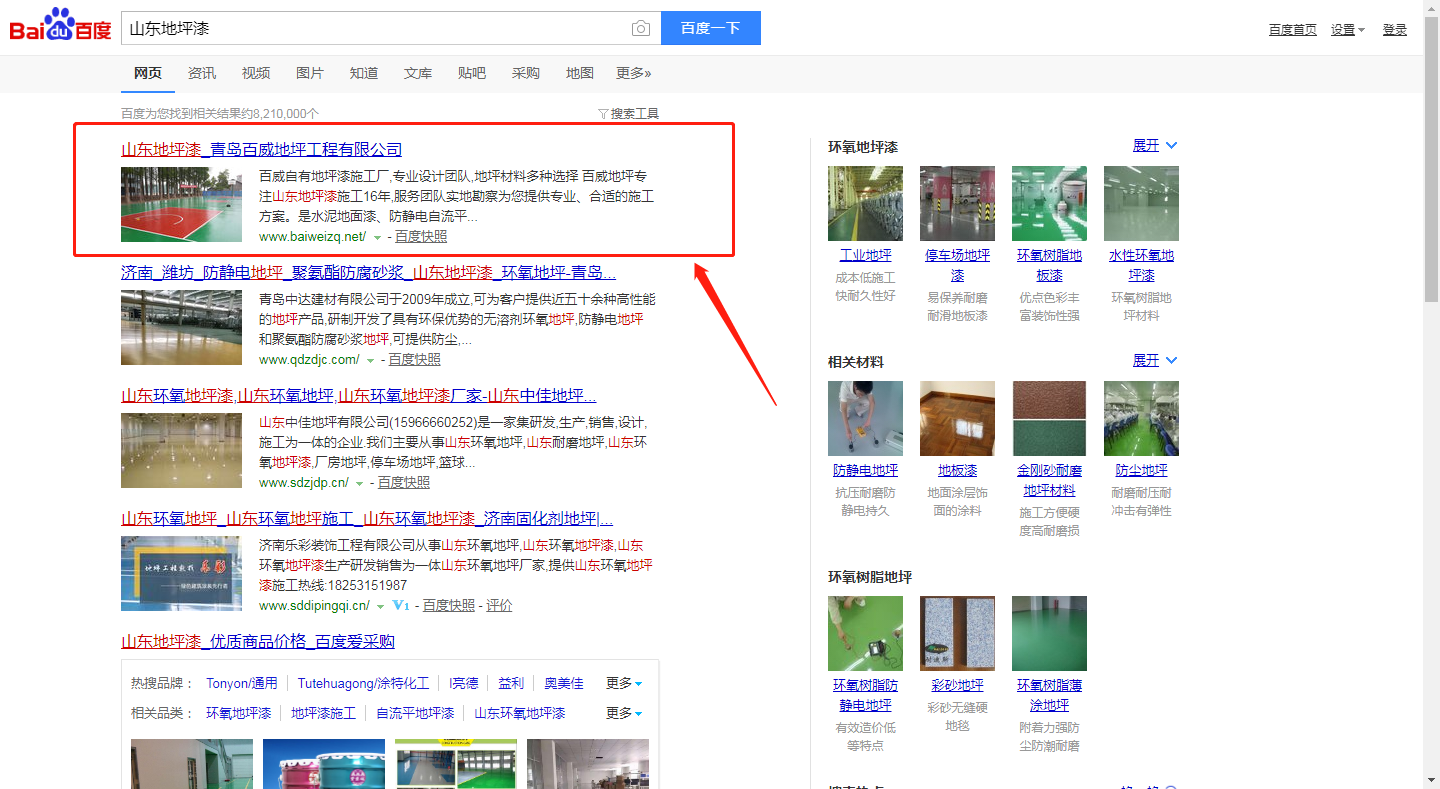Select 奥美佳 brand link
Screen dimensions: 1440x789
pos(564,684)
